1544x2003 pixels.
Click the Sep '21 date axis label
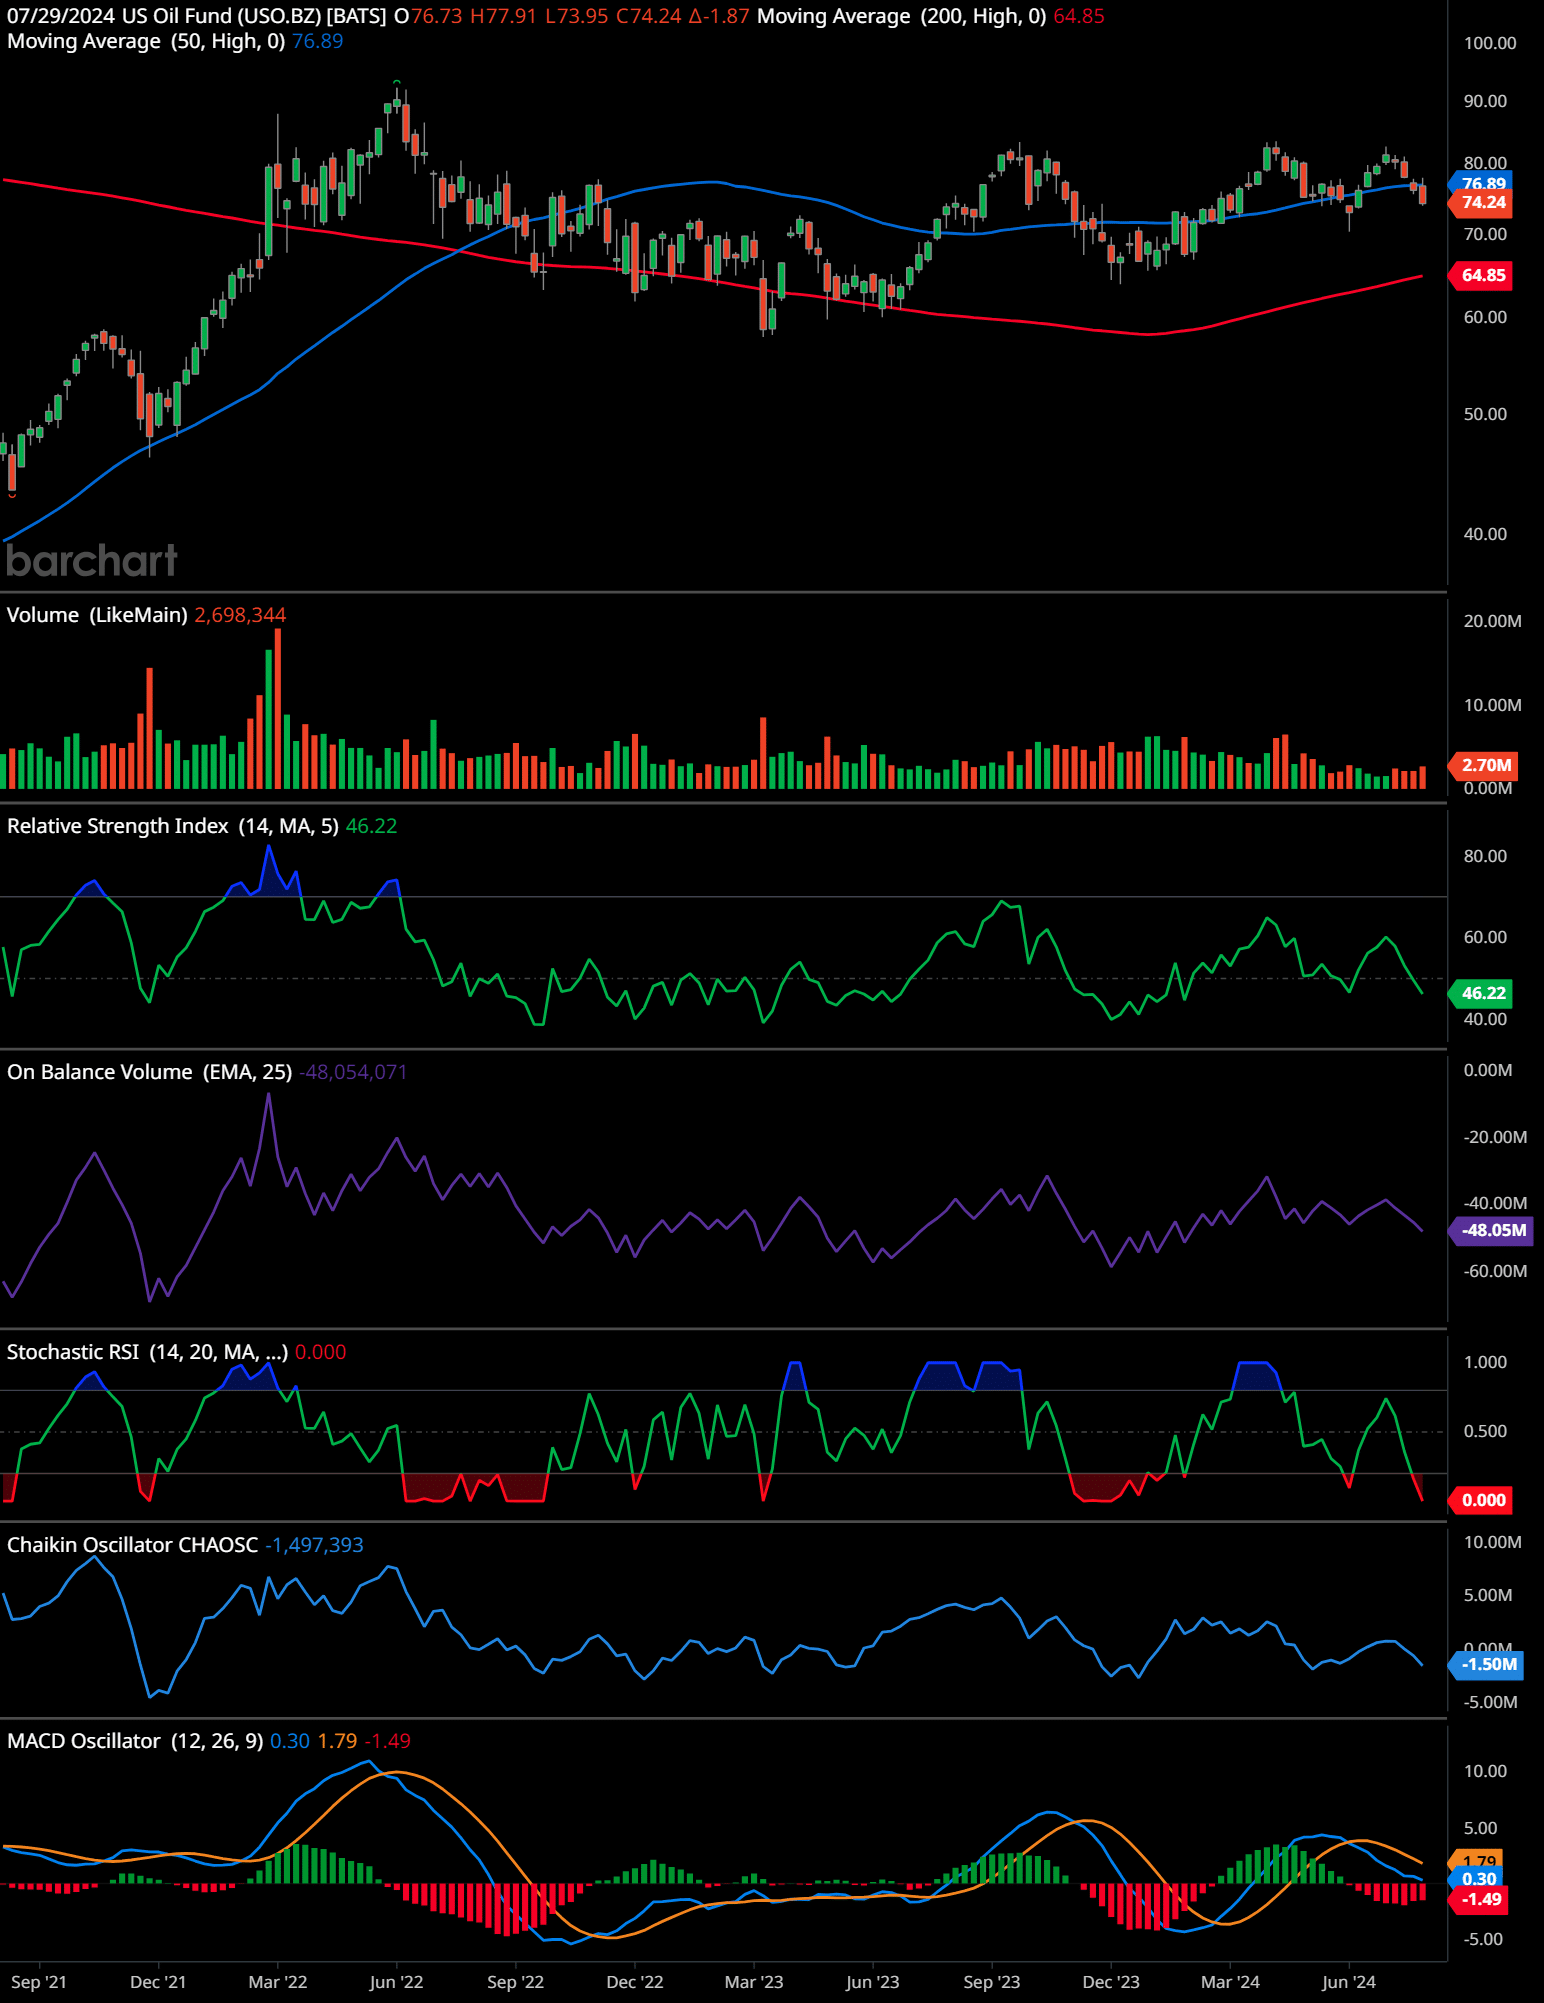point(39,1983)
